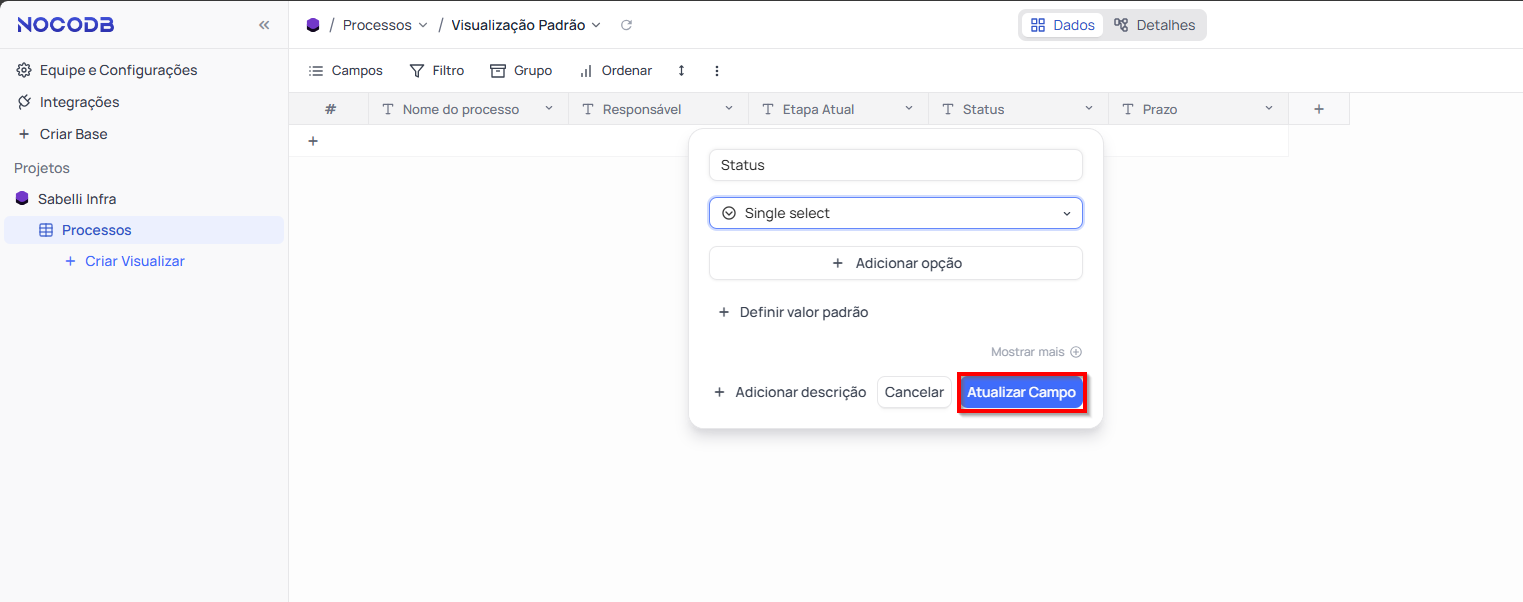This screenshot has height=602, width=1523.
Task: Open the three-dot more options menu in toolbar
Action: (x=716, y=71)
